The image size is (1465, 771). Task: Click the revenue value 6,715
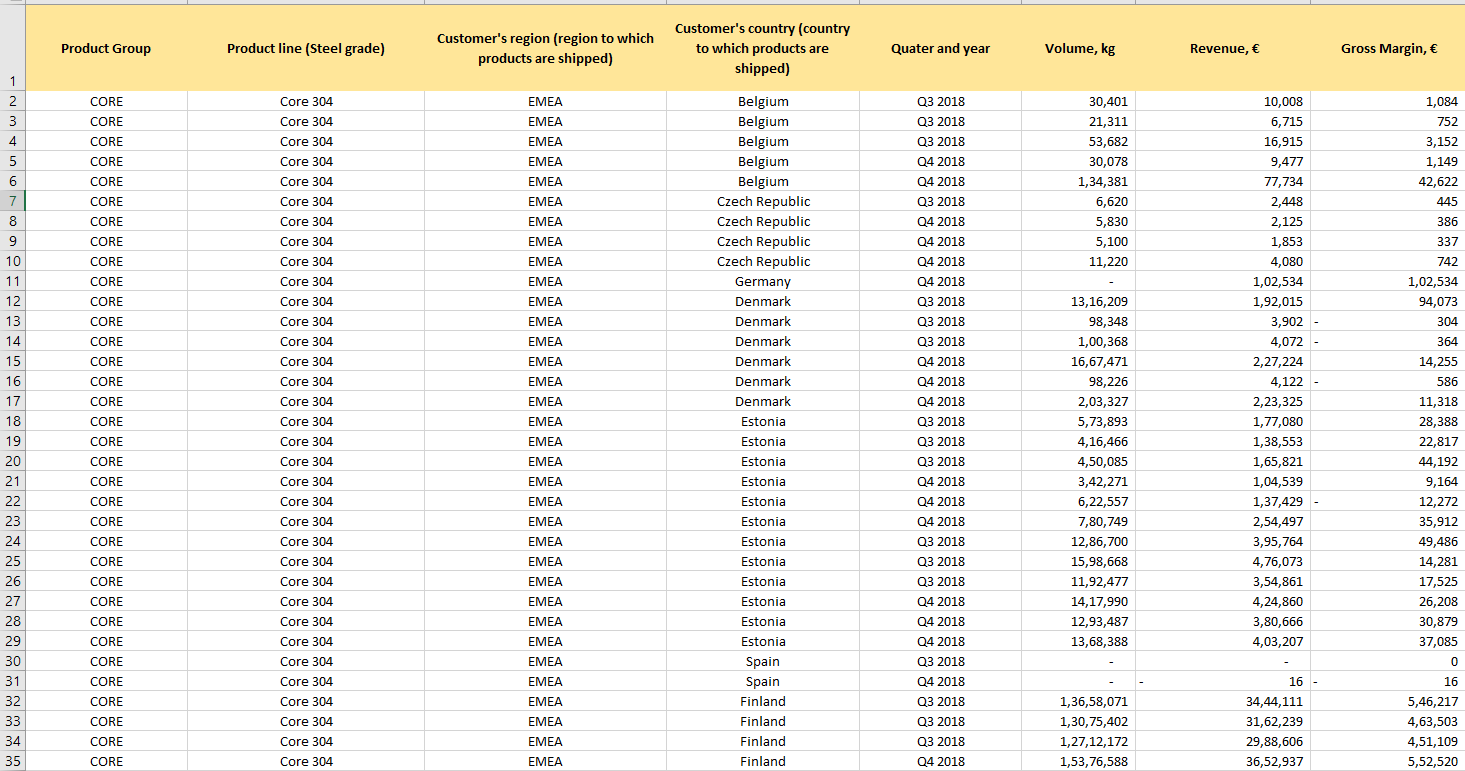point(1223,121)
